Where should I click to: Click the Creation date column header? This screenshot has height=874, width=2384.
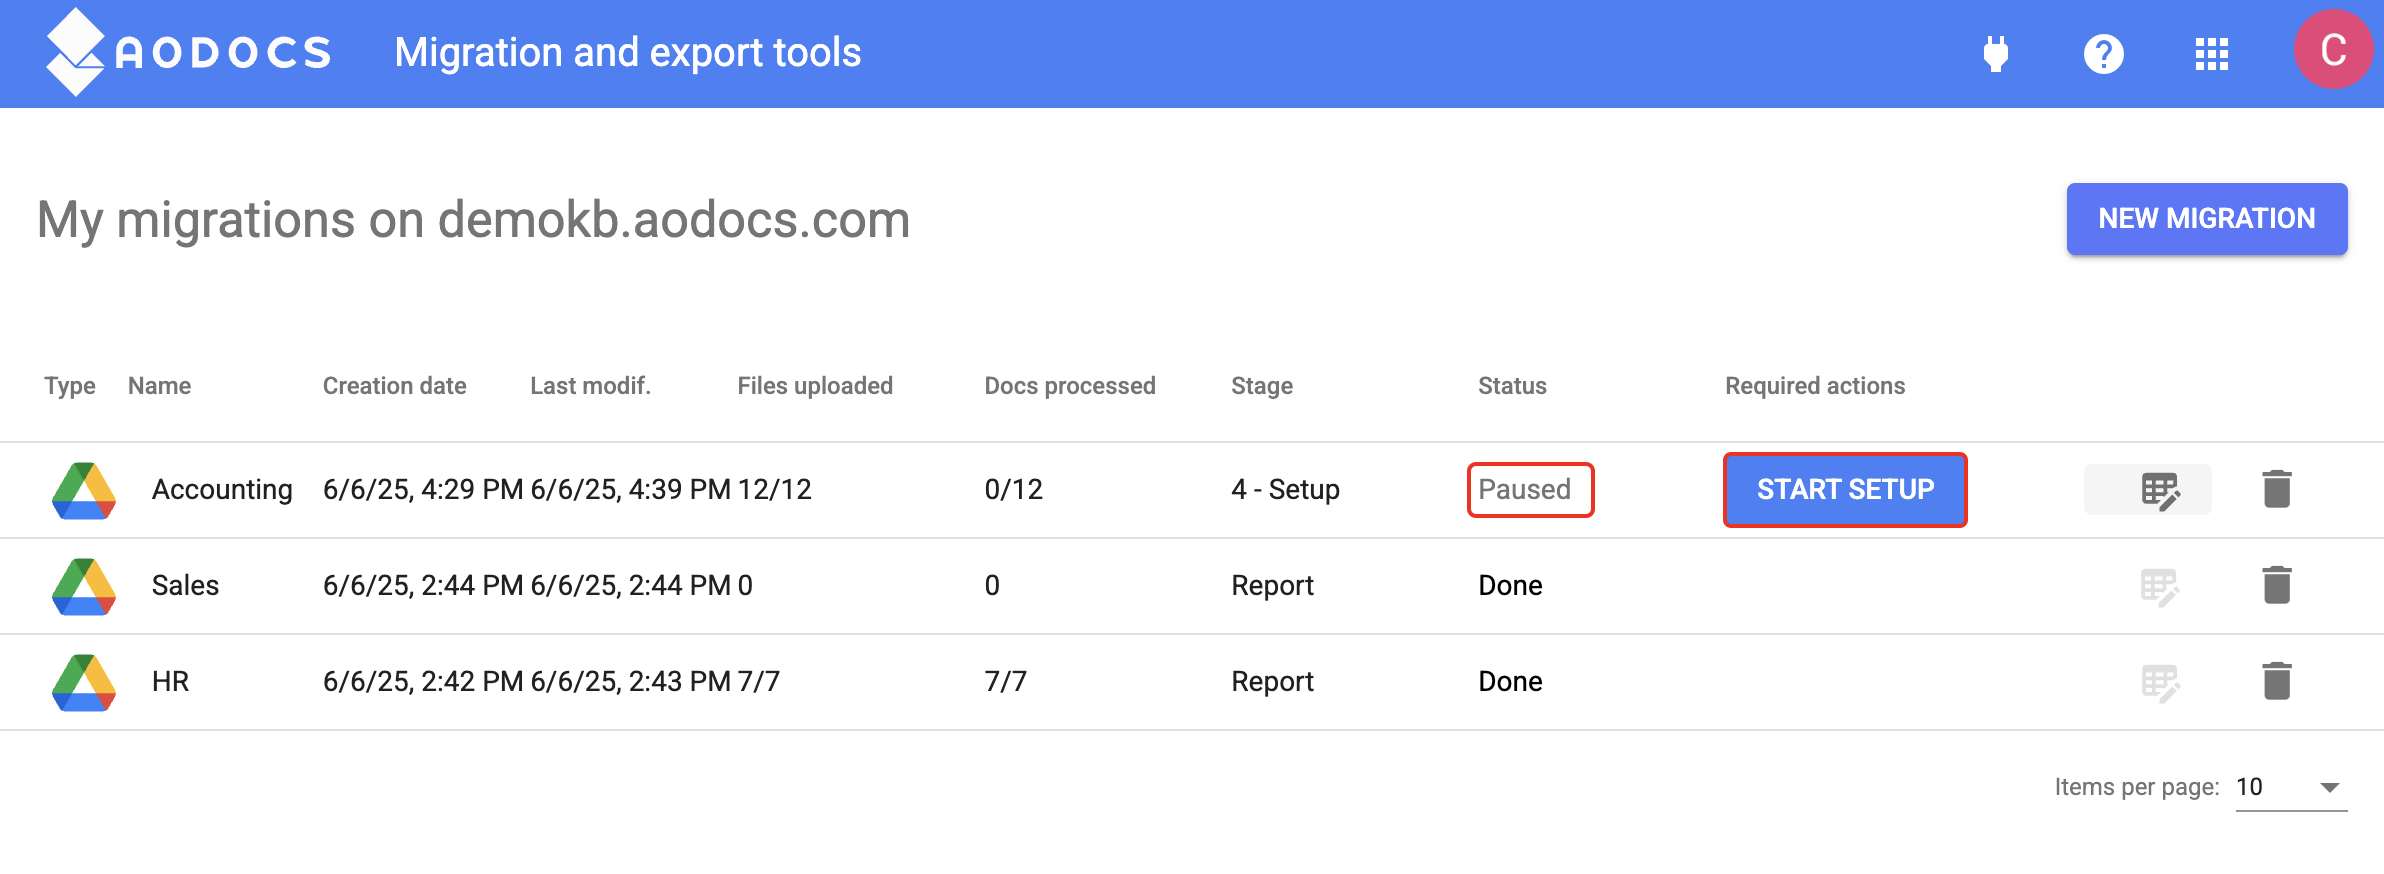pos(395,386)
